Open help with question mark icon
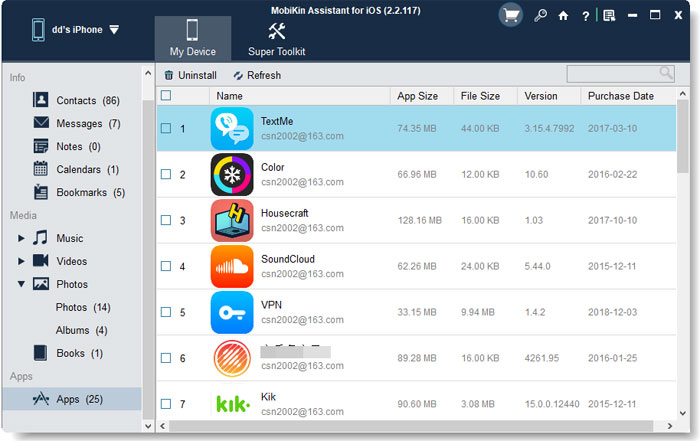The image size is (700, 441). [x=586, y=16]
